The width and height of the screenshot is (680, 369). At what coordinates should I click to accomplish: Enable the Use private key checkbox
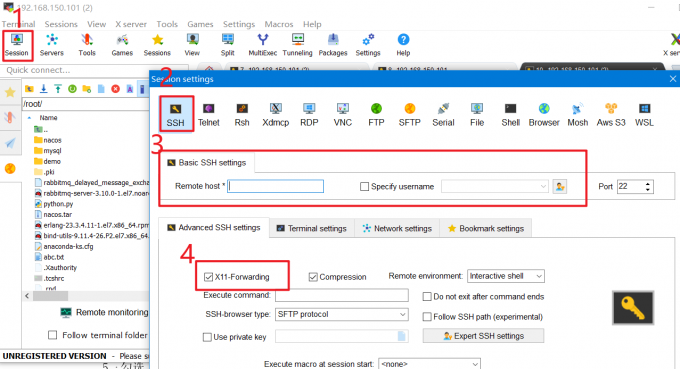pos(207,337)
